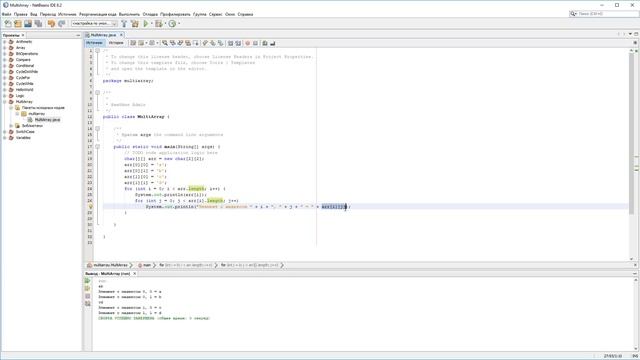The height and width of the screenshot is (360, 640).
Task: Open the Правка menu
Action: coord(20,14)
